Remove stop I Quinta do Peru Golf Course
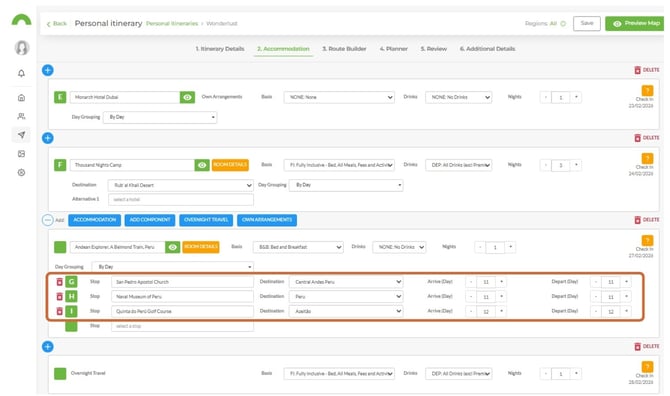The image size is (670, 396). coord(59,311)
